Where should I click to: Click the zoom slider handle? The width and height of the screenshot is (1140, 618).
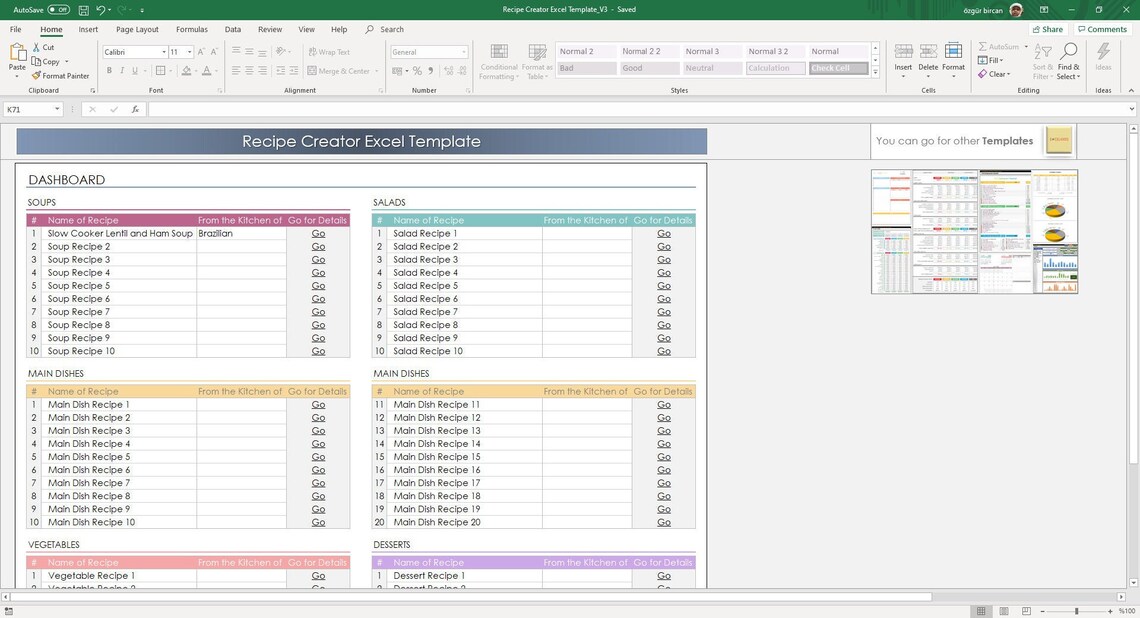[1077, 611]
